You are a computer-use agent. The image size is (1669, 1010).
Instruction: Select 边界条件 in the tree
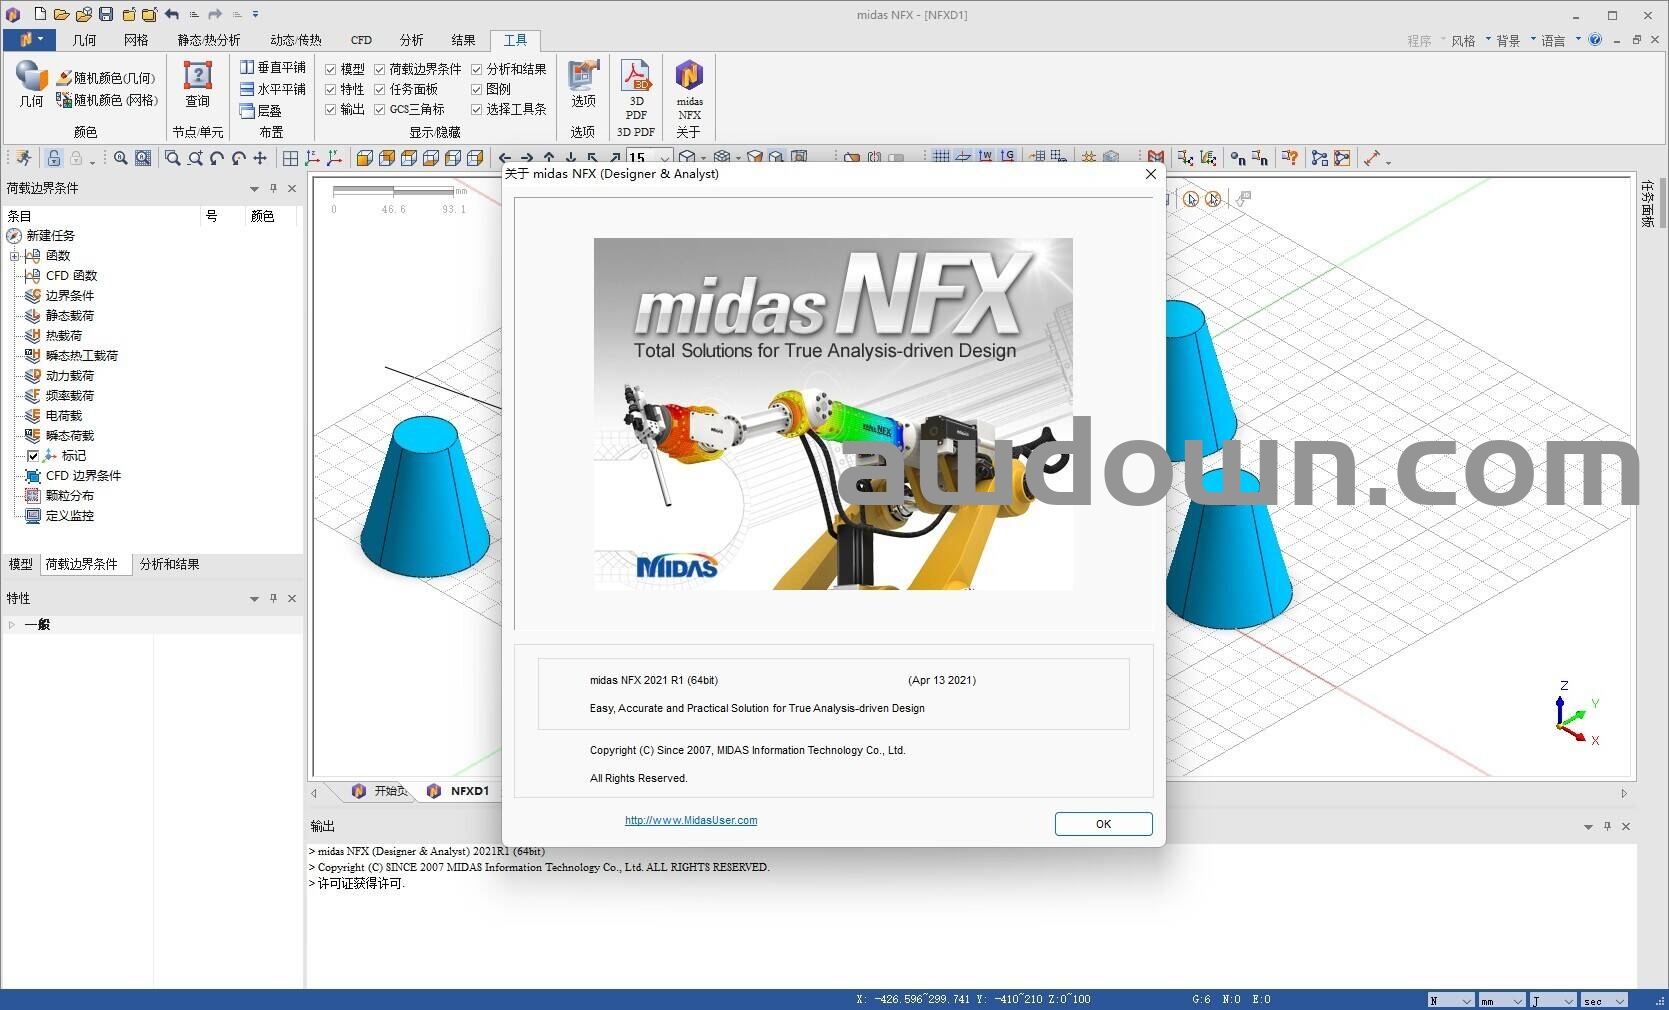coord(69,296)
